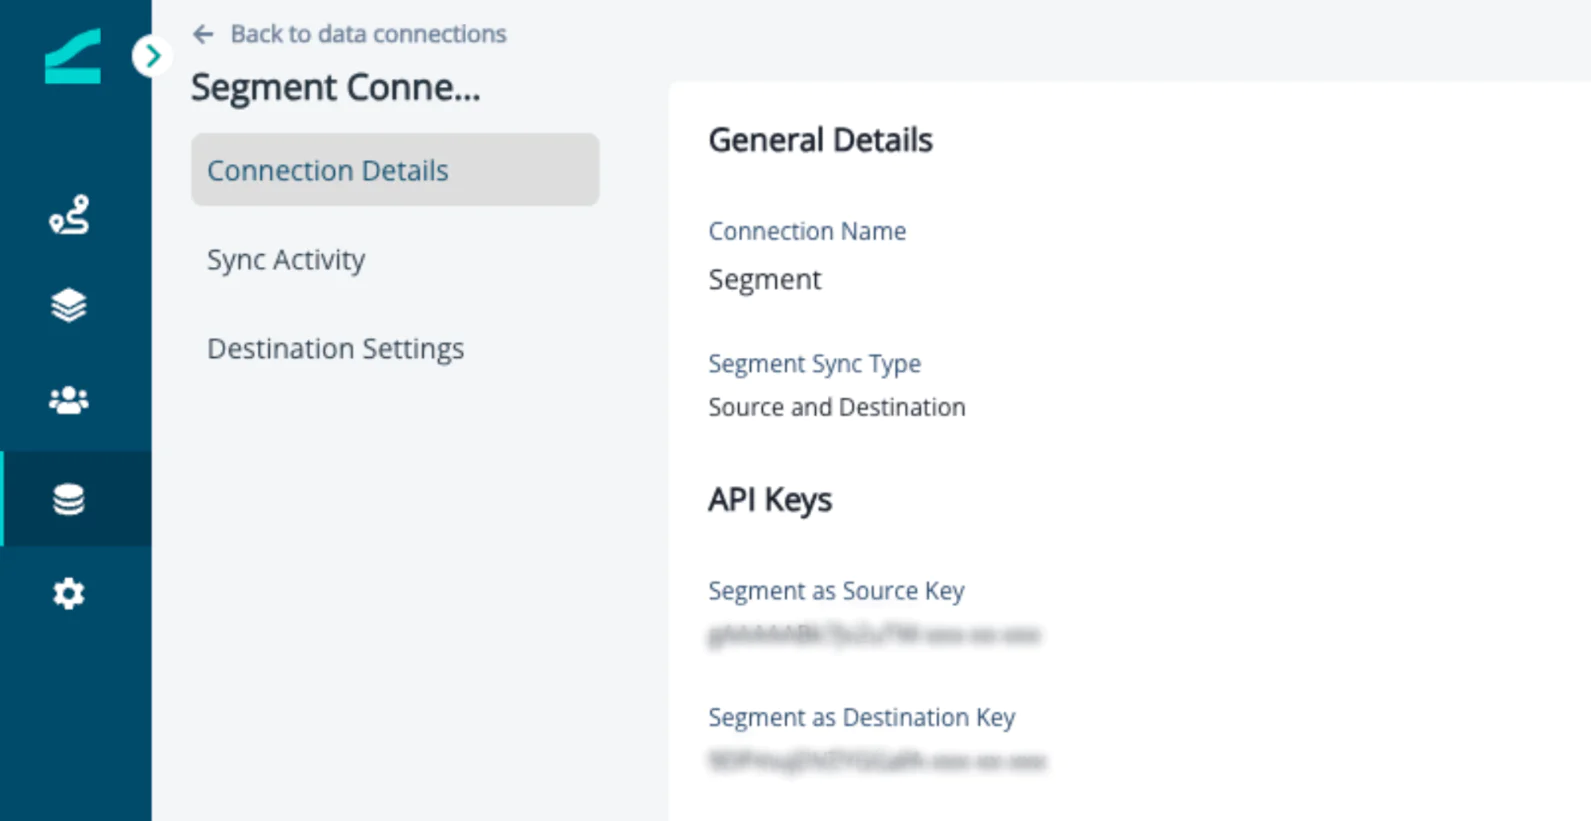Click the Segment Sync Type label
This screenshot has height=821, width=1591.
click(814, 364)
